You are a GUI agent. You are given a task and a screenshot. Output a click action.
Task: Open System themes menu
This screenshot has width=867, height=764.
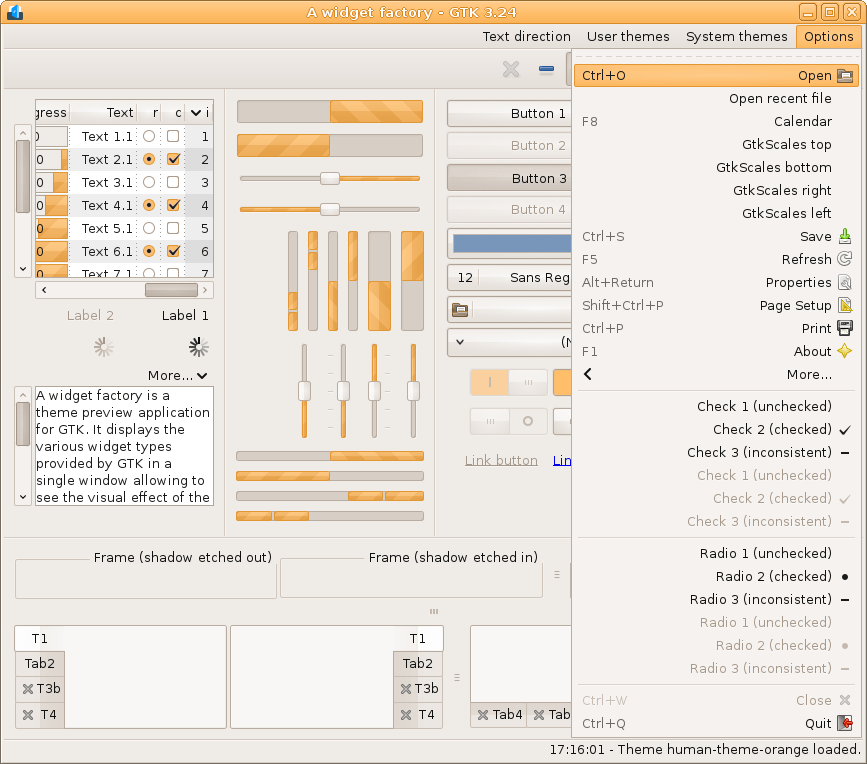pos(737,36)
